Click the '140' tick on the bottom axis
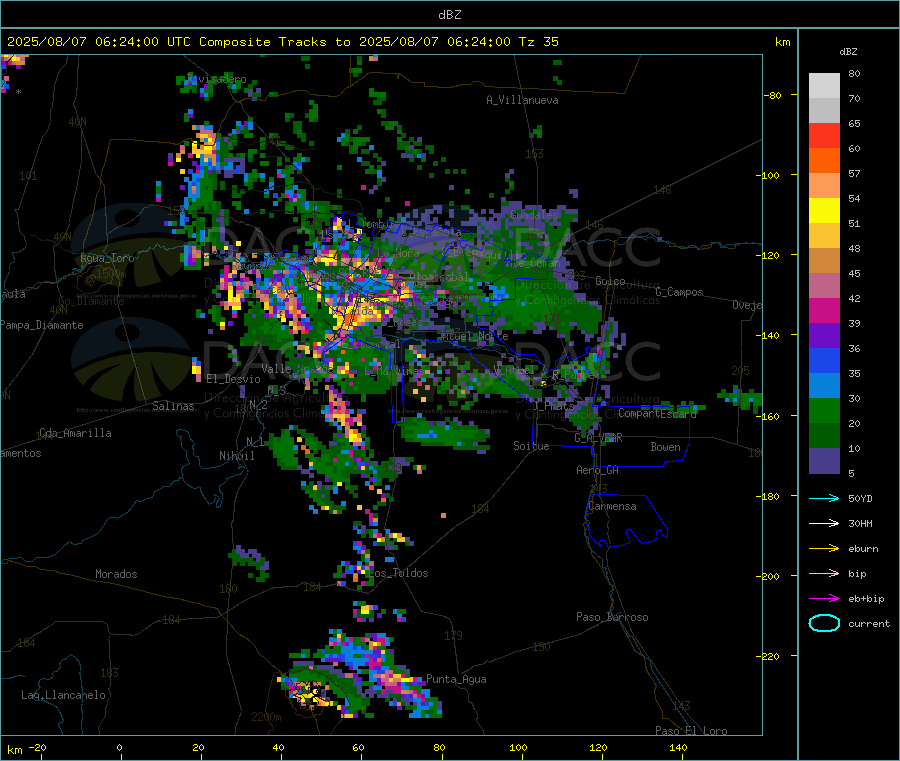This screenshot has height=761, width=900. pyautogui.click(x=678, y=747)
